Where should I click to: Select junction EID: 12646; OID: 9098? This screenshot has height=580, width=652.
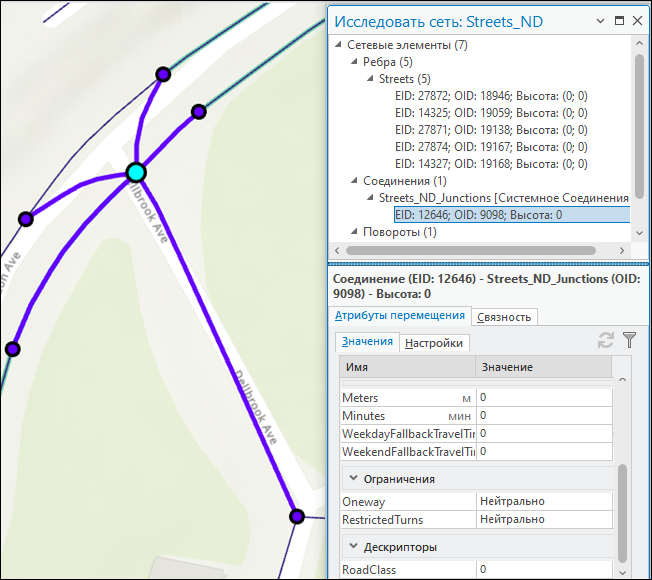(512, 215)
